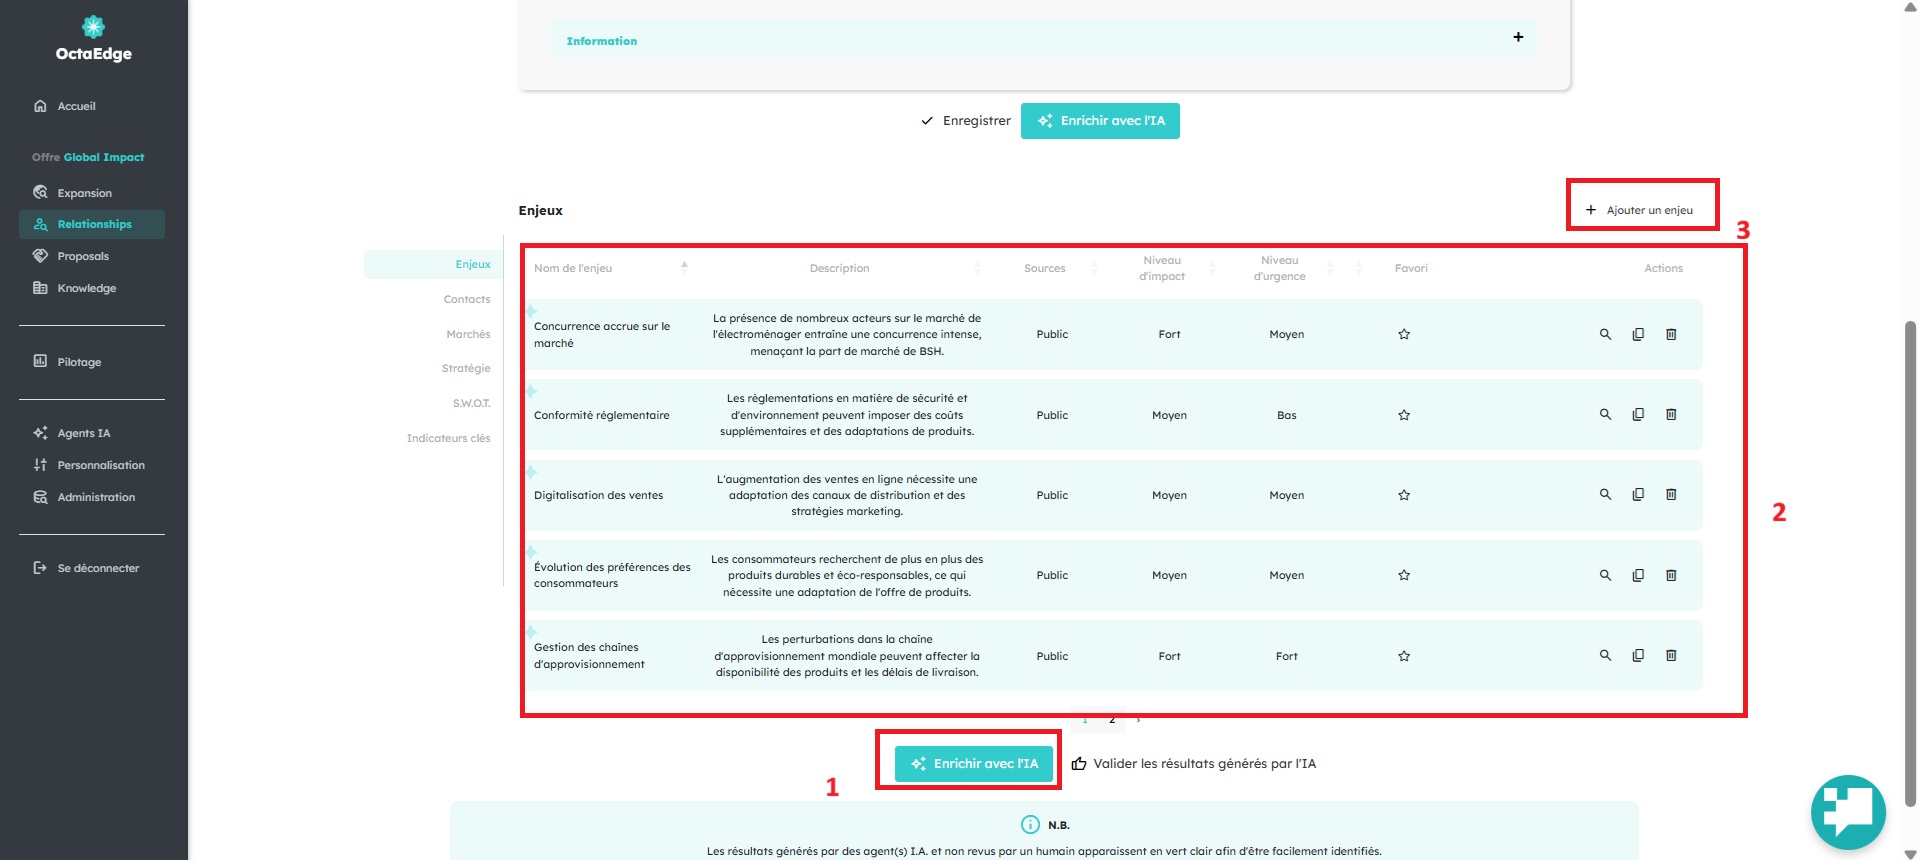Viewport: 1919px width, 860px height.
Task: Select Relationships in sidebar
Action: click(92, 224)
